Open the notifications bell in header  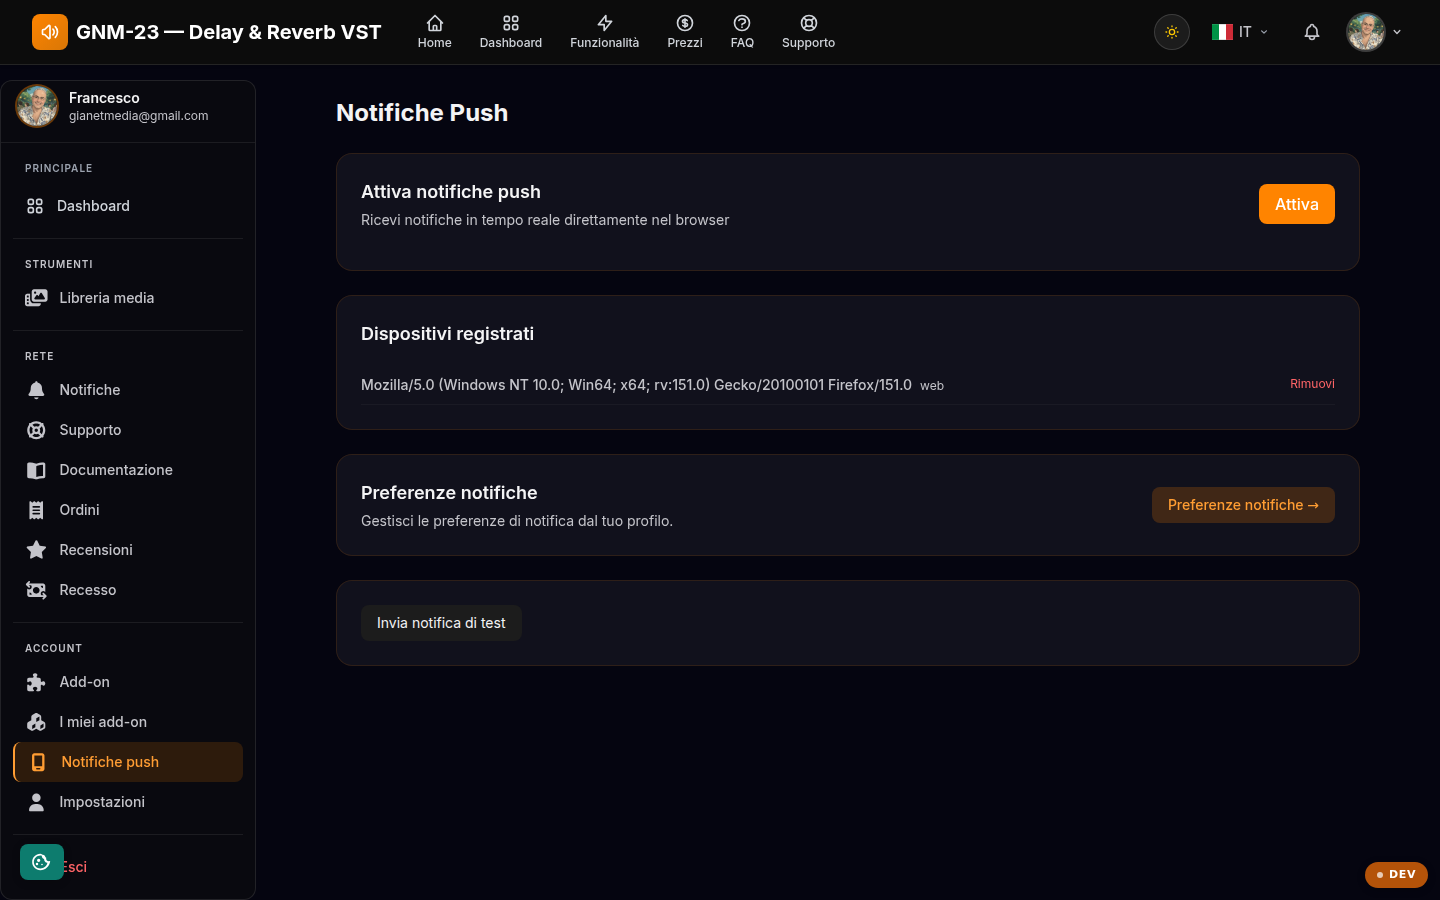[x=1312, y=32]
